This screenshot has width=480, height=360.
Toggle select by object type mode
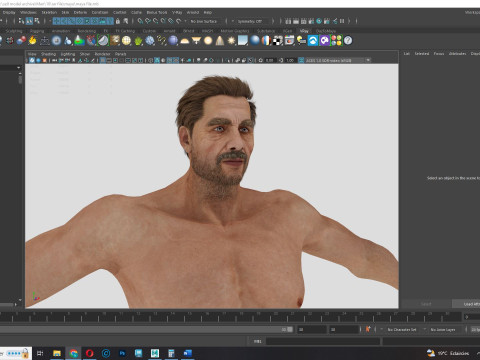coord(29,21)
